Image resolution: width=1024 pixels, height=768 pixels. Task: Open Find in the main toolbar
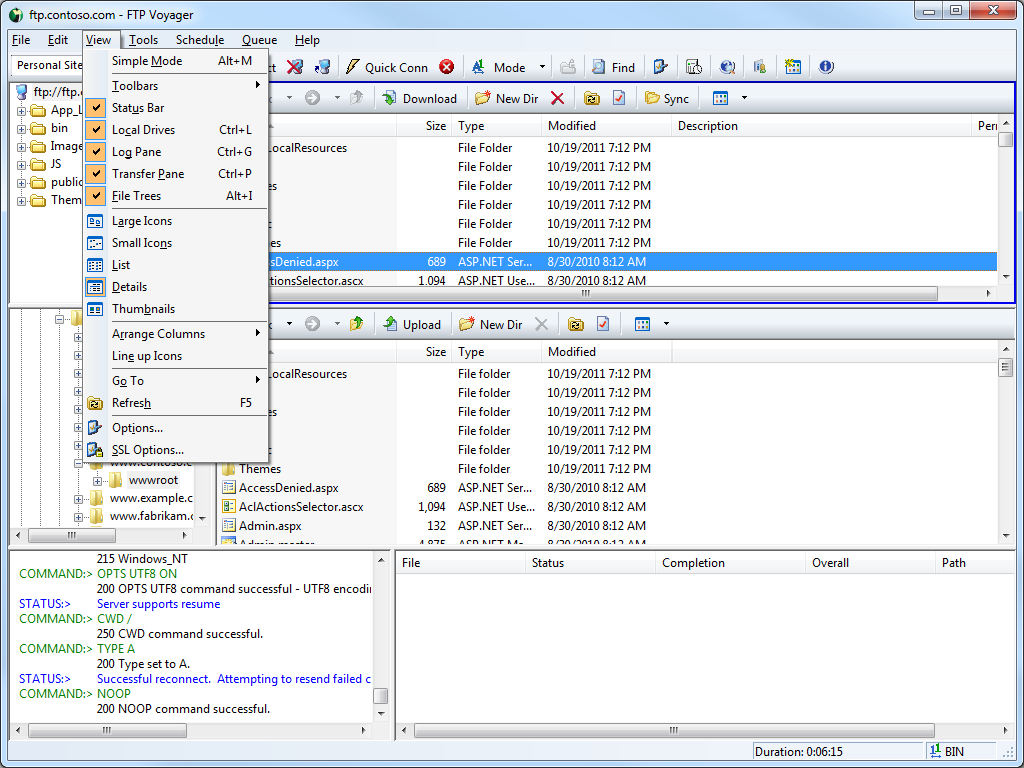[x=612, y=67]
